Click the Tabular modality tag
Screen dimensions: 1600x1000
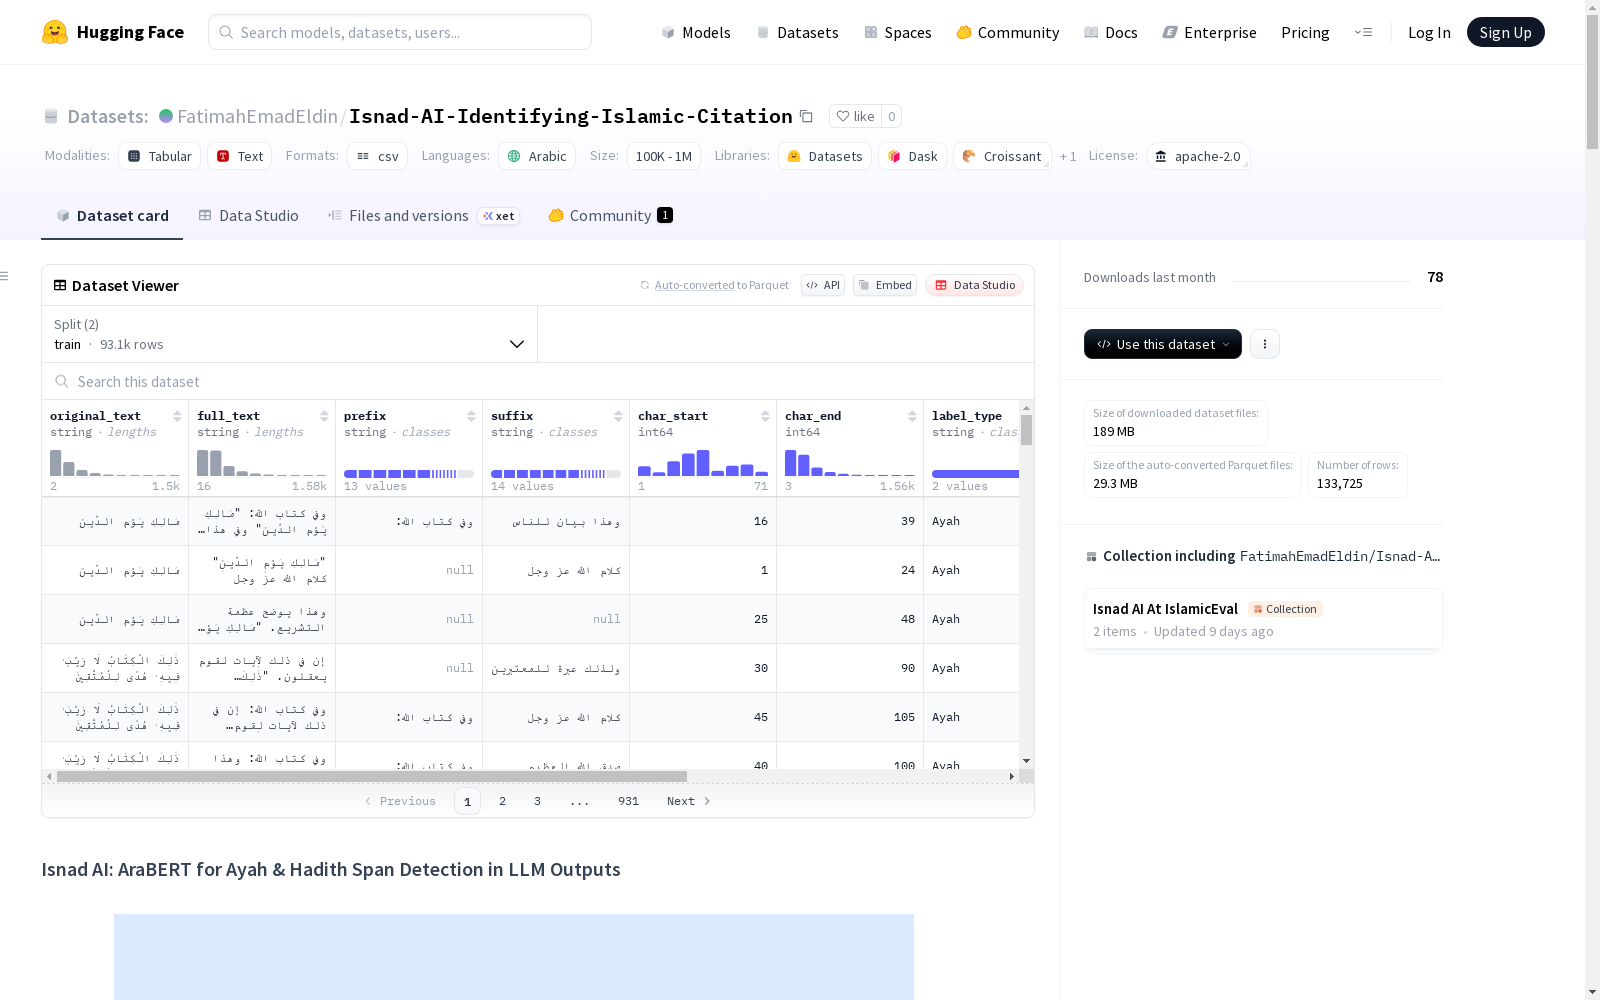click(x=160, y=156)
